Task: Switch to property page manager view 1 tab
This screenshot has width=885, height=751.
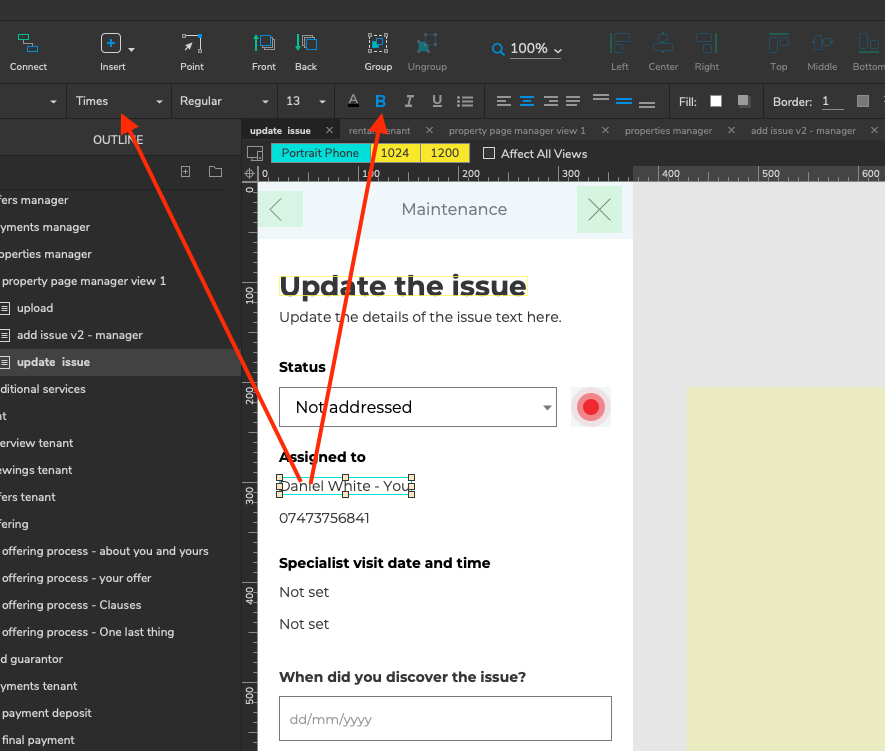Action: (x=517, y=131)
